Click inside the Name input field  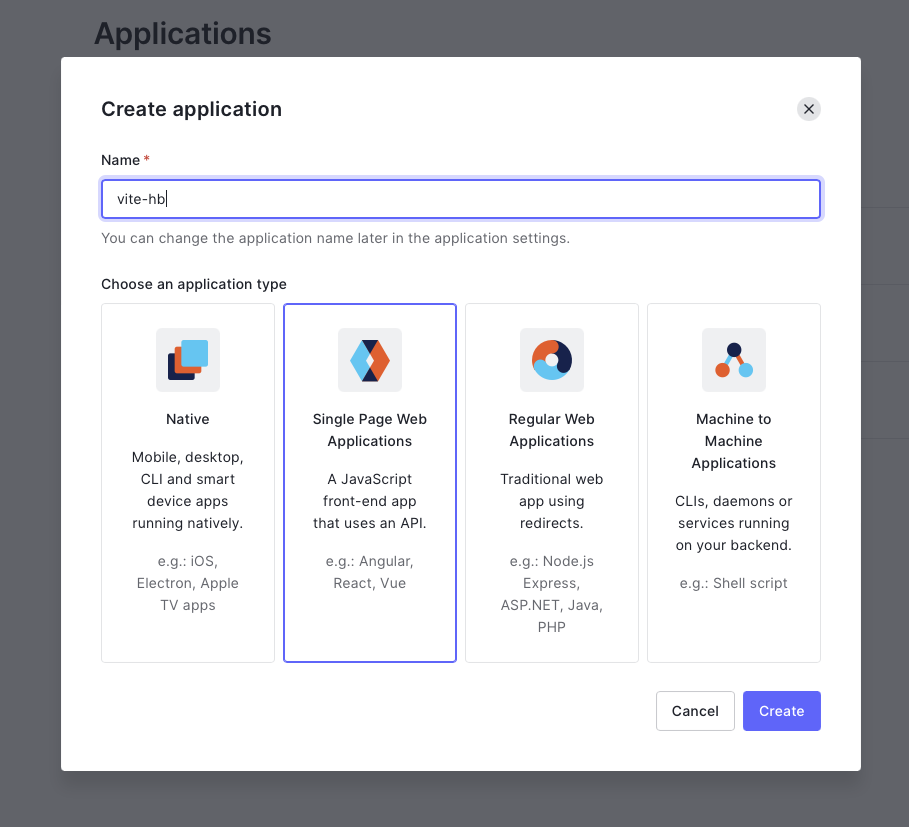click(x=460, y=199)
